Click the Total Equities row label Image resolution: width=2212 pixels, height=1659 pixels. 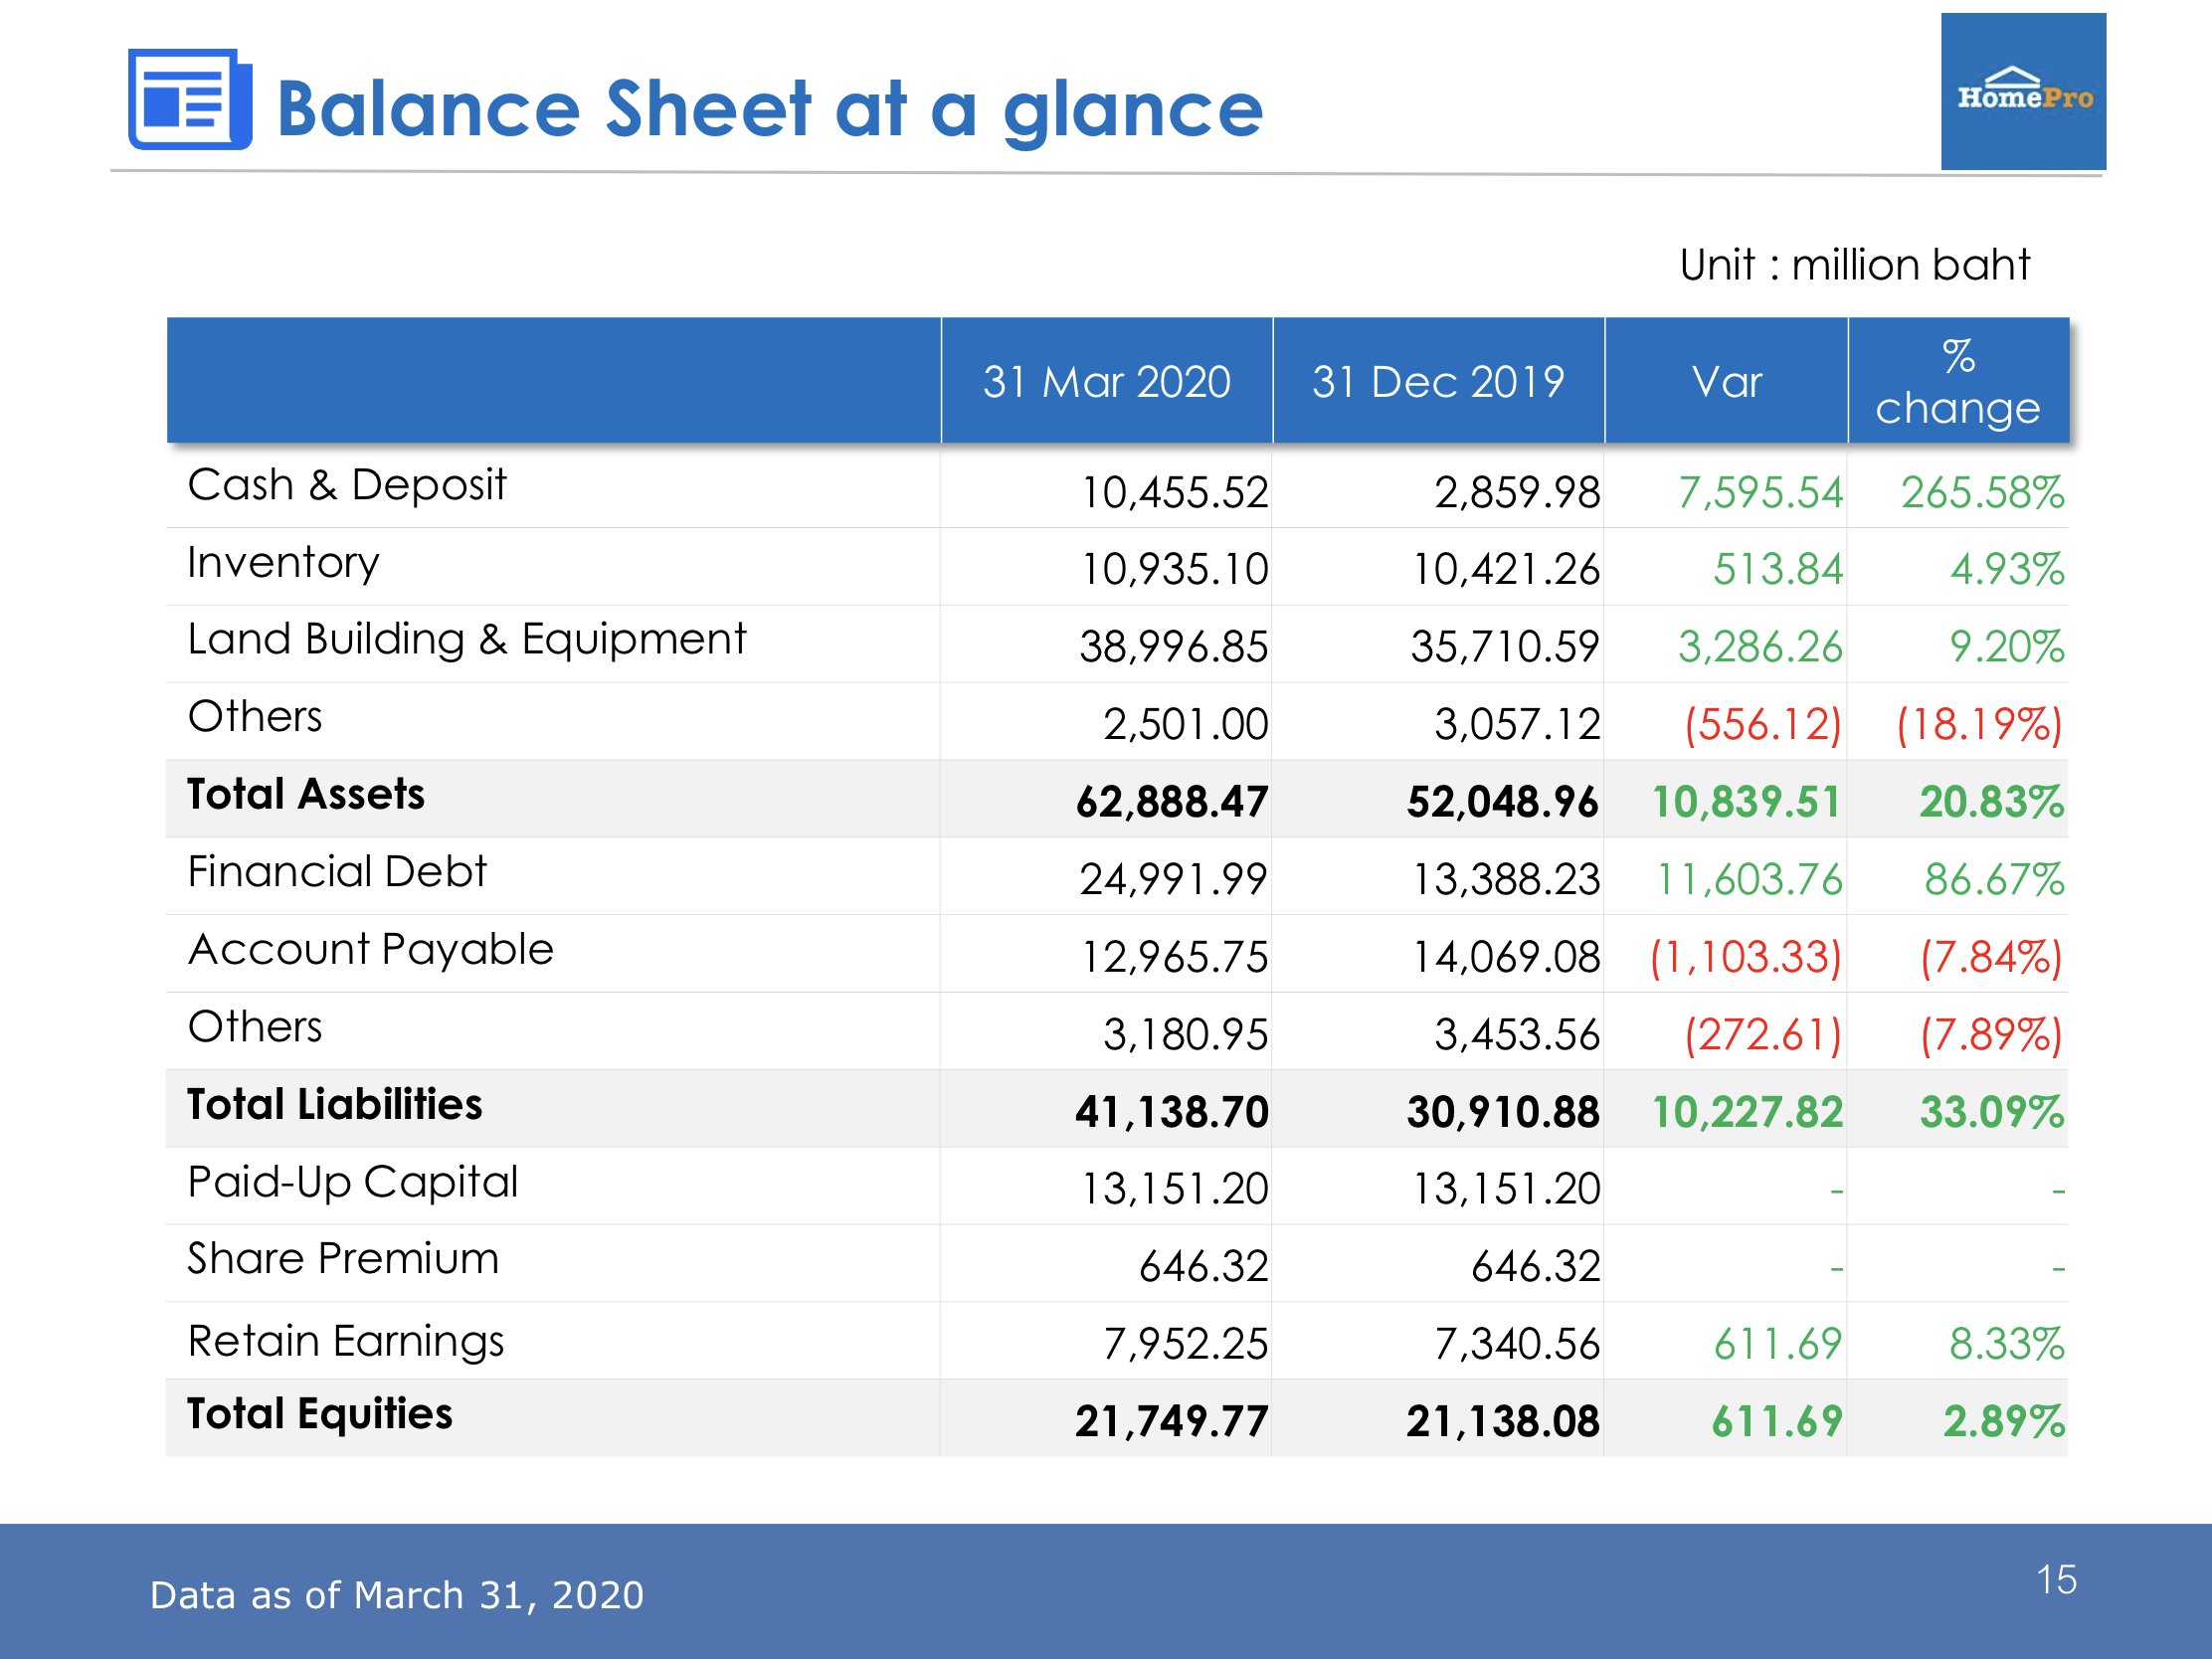[320, 1414]
